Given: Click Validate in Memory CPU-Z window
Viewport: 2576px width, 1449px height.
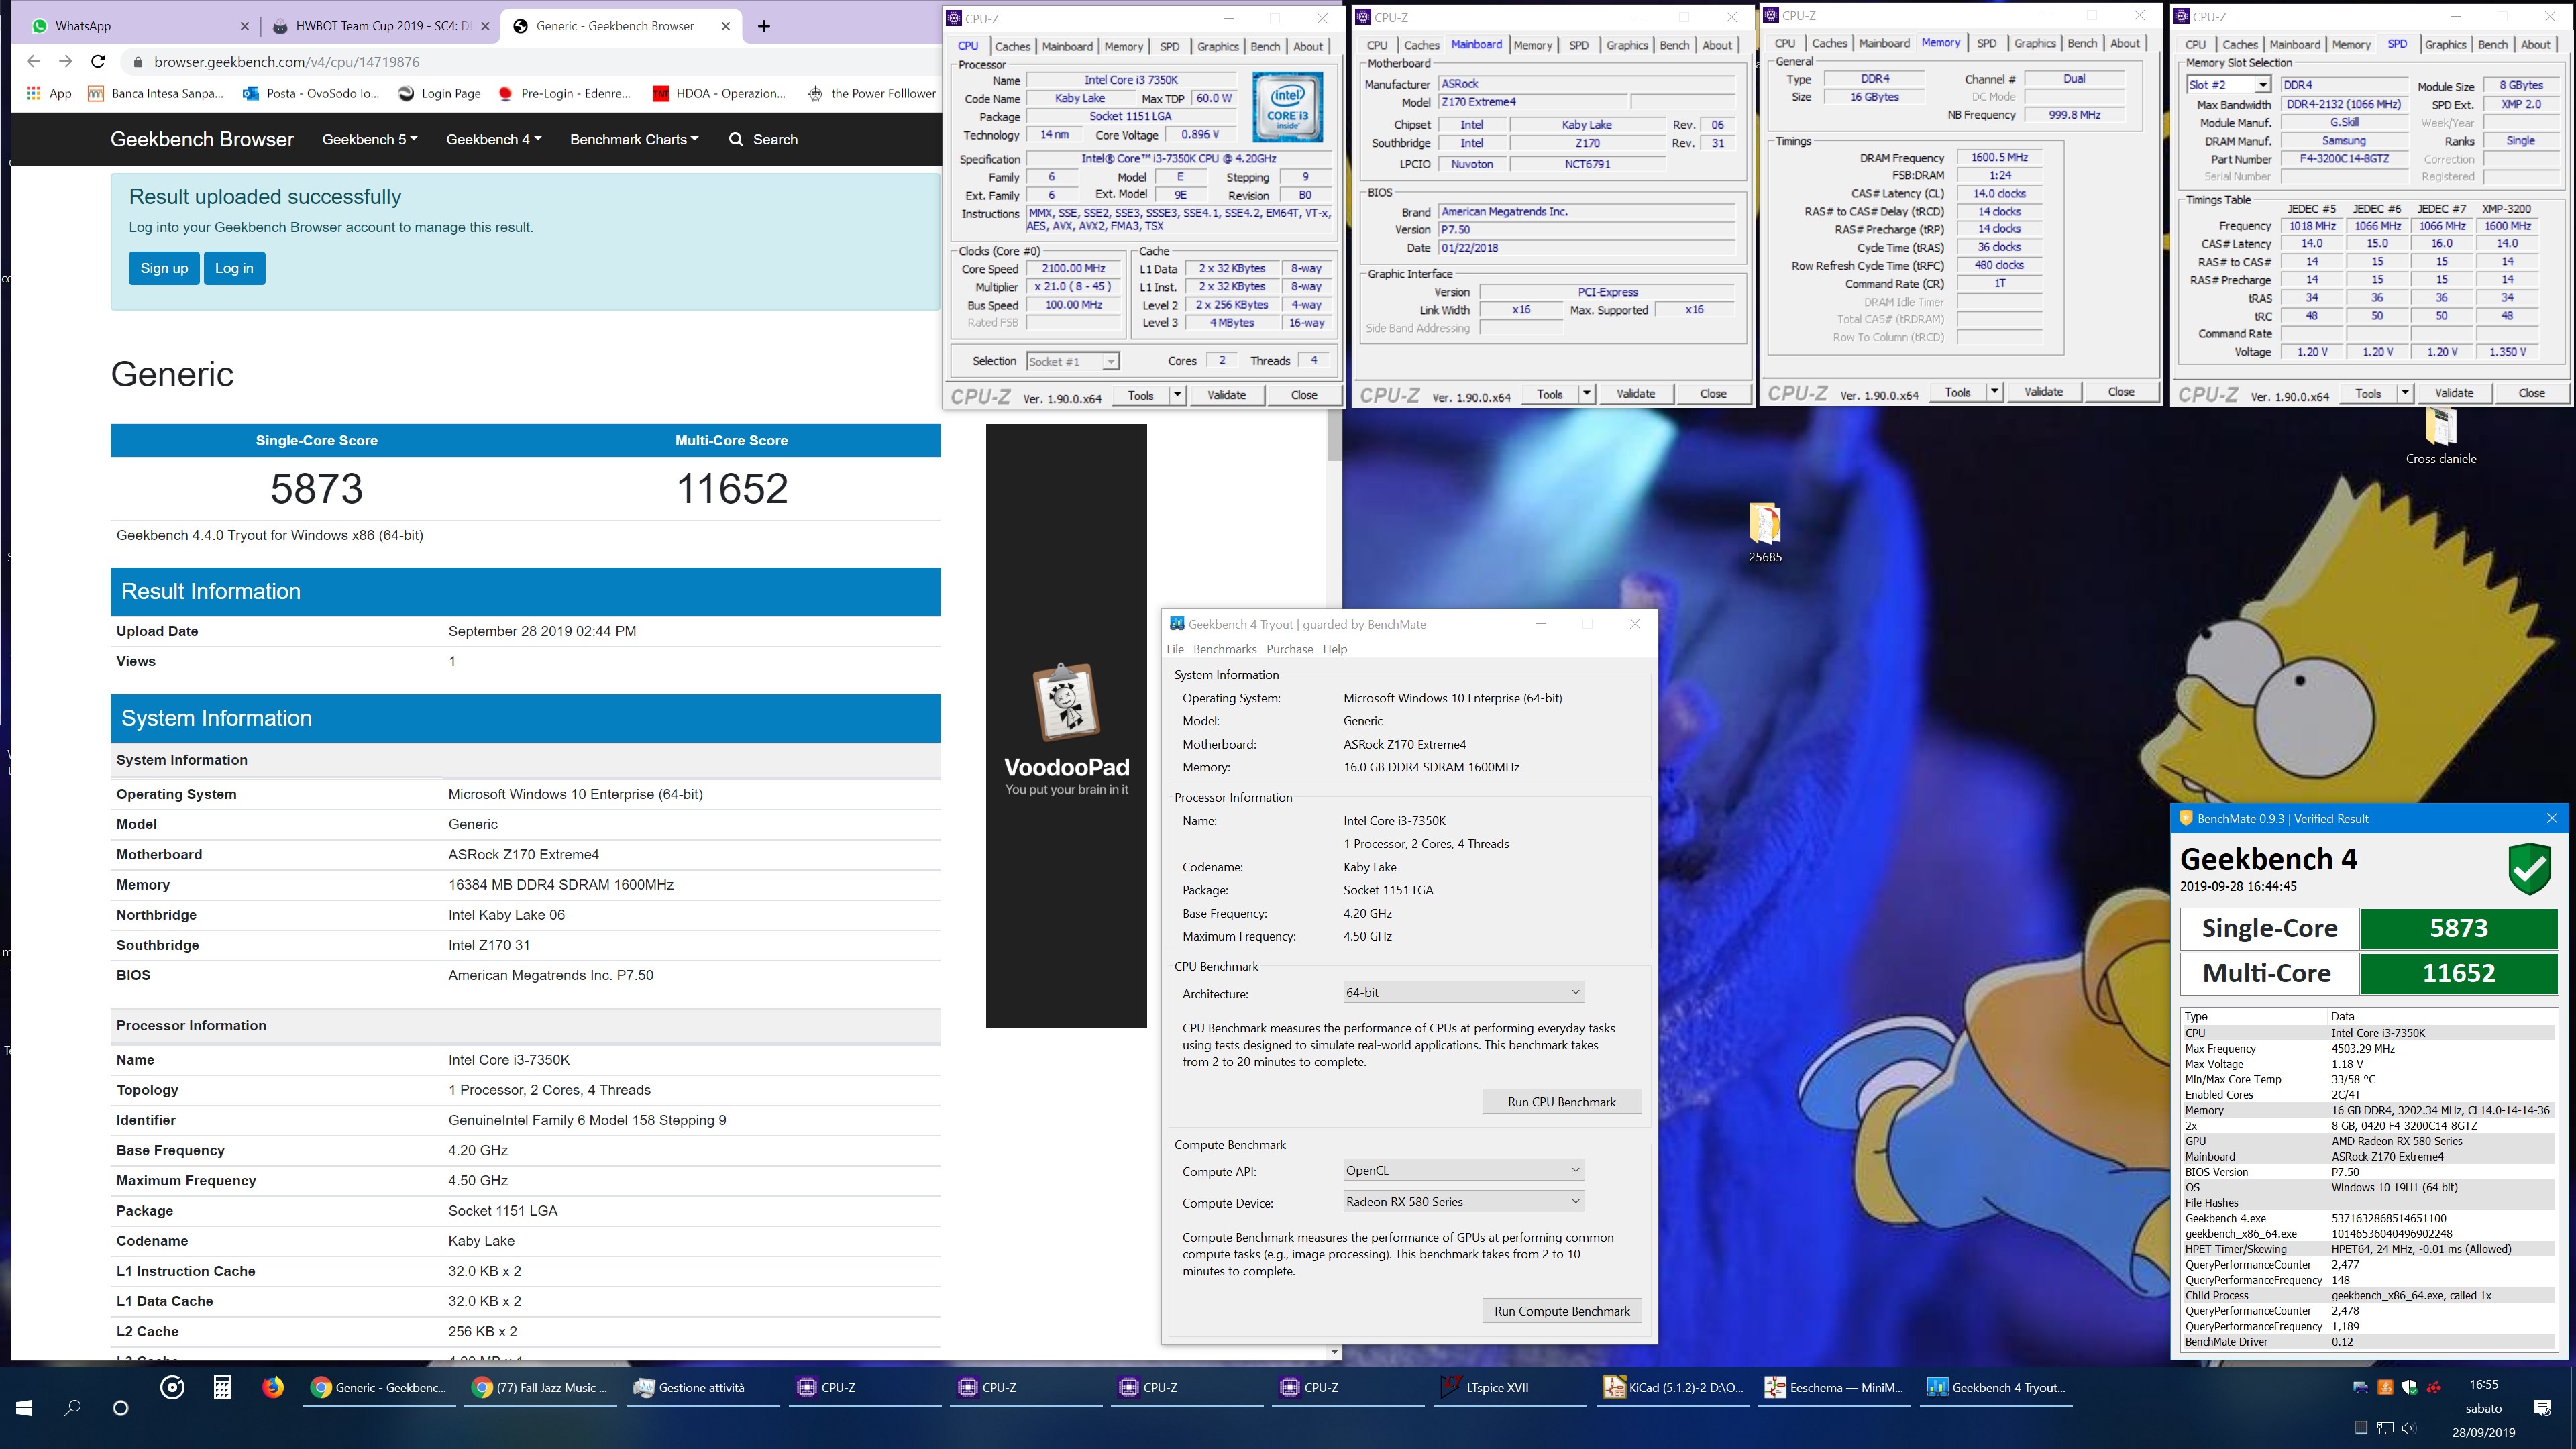Looking at the screenshot, I should point(2043,392).
